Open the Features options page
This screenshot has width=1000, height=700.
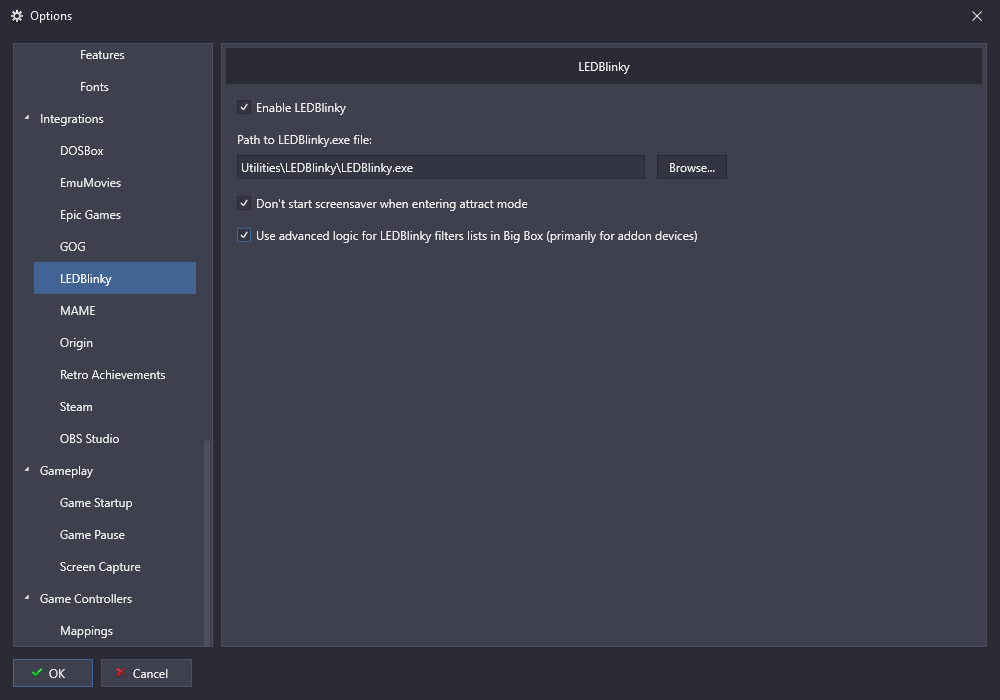pyautogui.click(x=102, y=55)
